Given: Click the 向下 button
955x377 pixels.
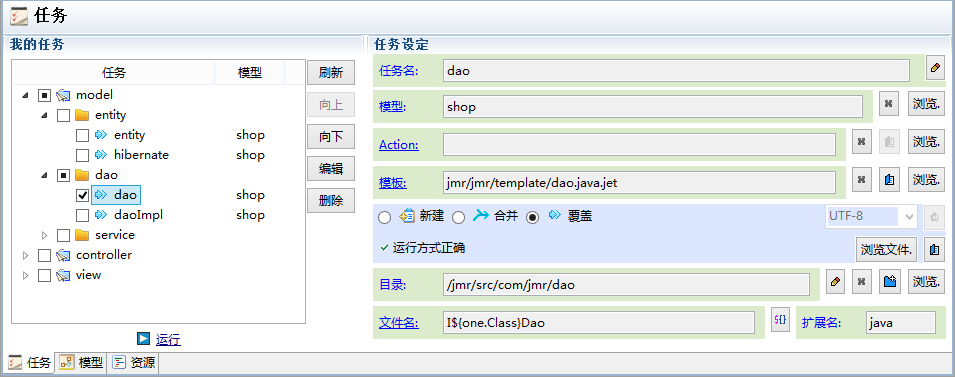Looking at the screenshot, I should coord(331,136).
